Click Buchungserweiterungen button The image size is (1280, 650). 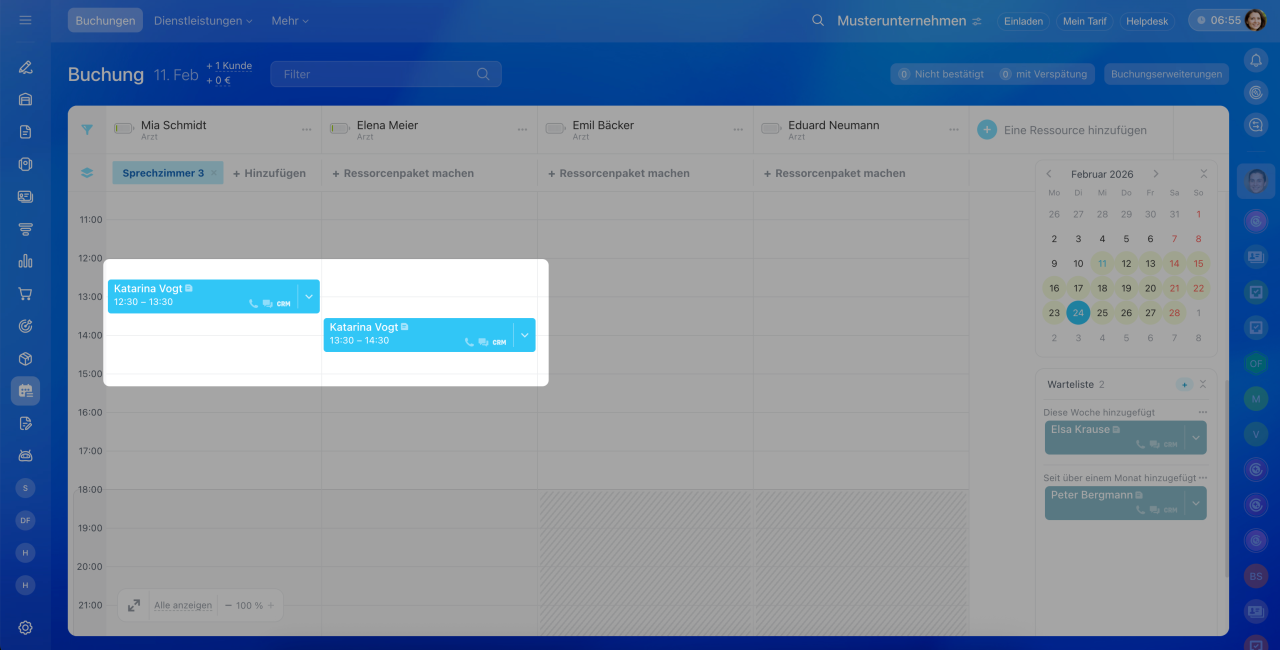pos(1166,74)
